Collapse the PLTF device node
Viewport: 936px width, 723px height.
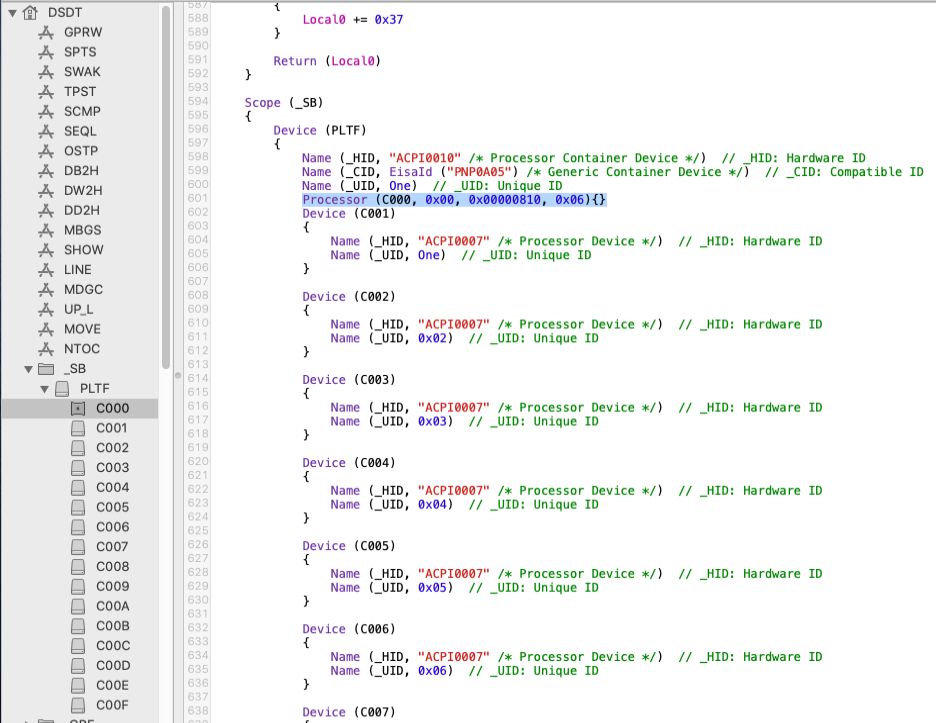pos(44,389)
